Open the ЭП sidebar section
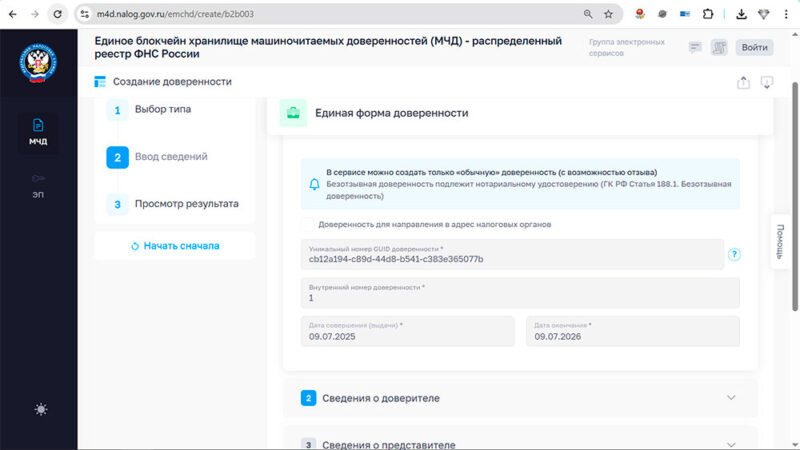800x450 pixels. 38,185
